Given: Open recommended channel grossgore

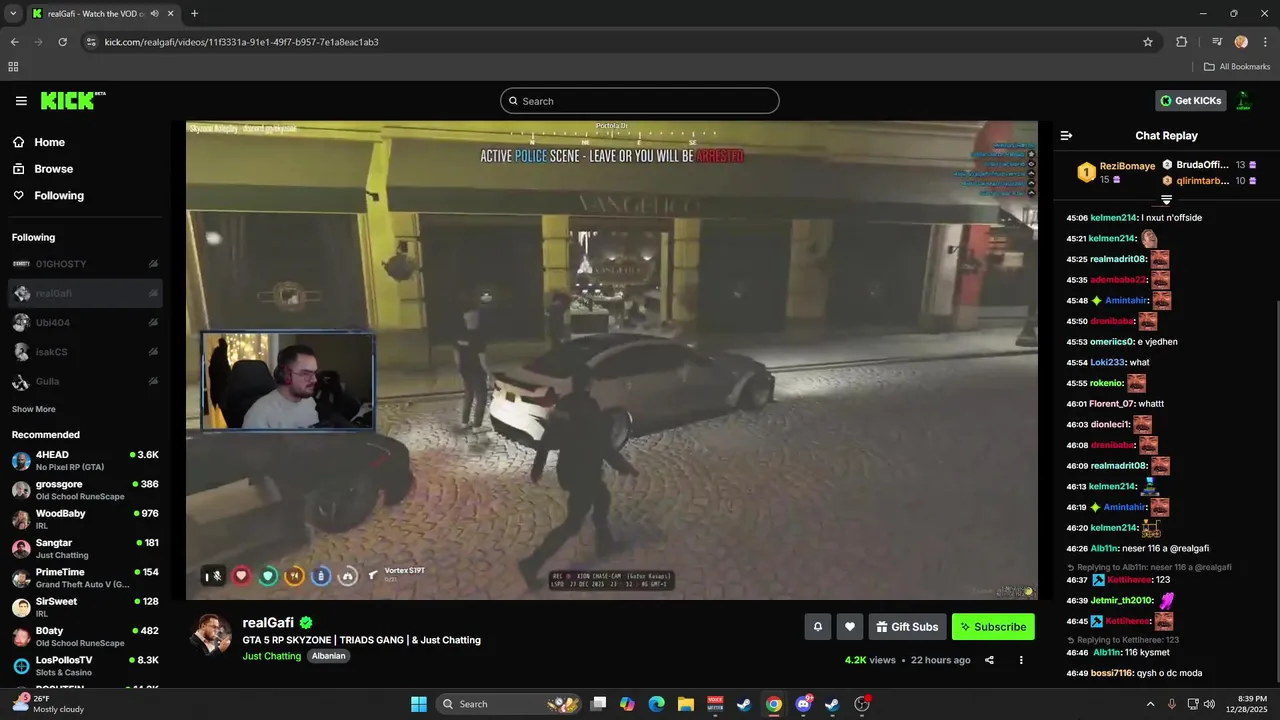Looking at the screenshot, I should click(85, 490).
